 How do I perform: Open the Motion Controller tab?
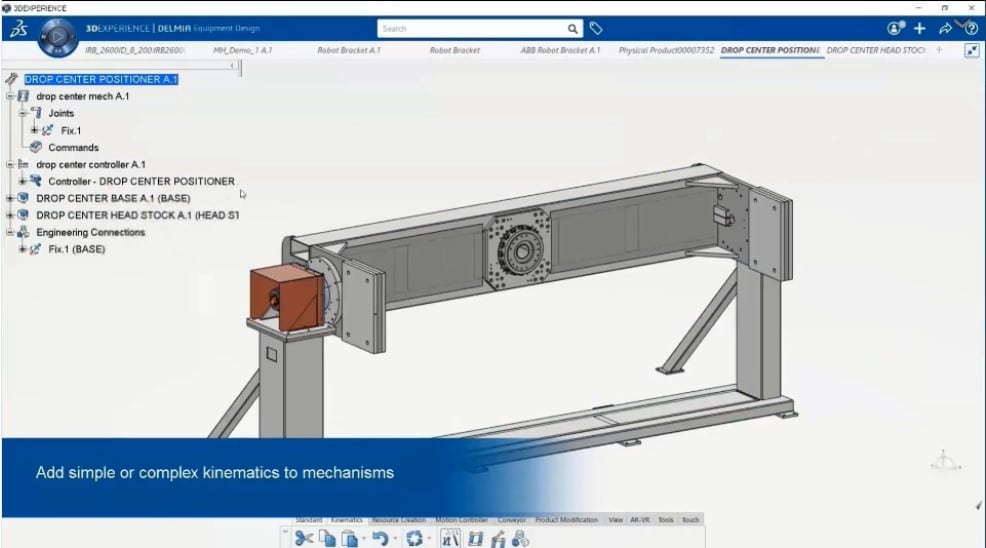[462, 520]
